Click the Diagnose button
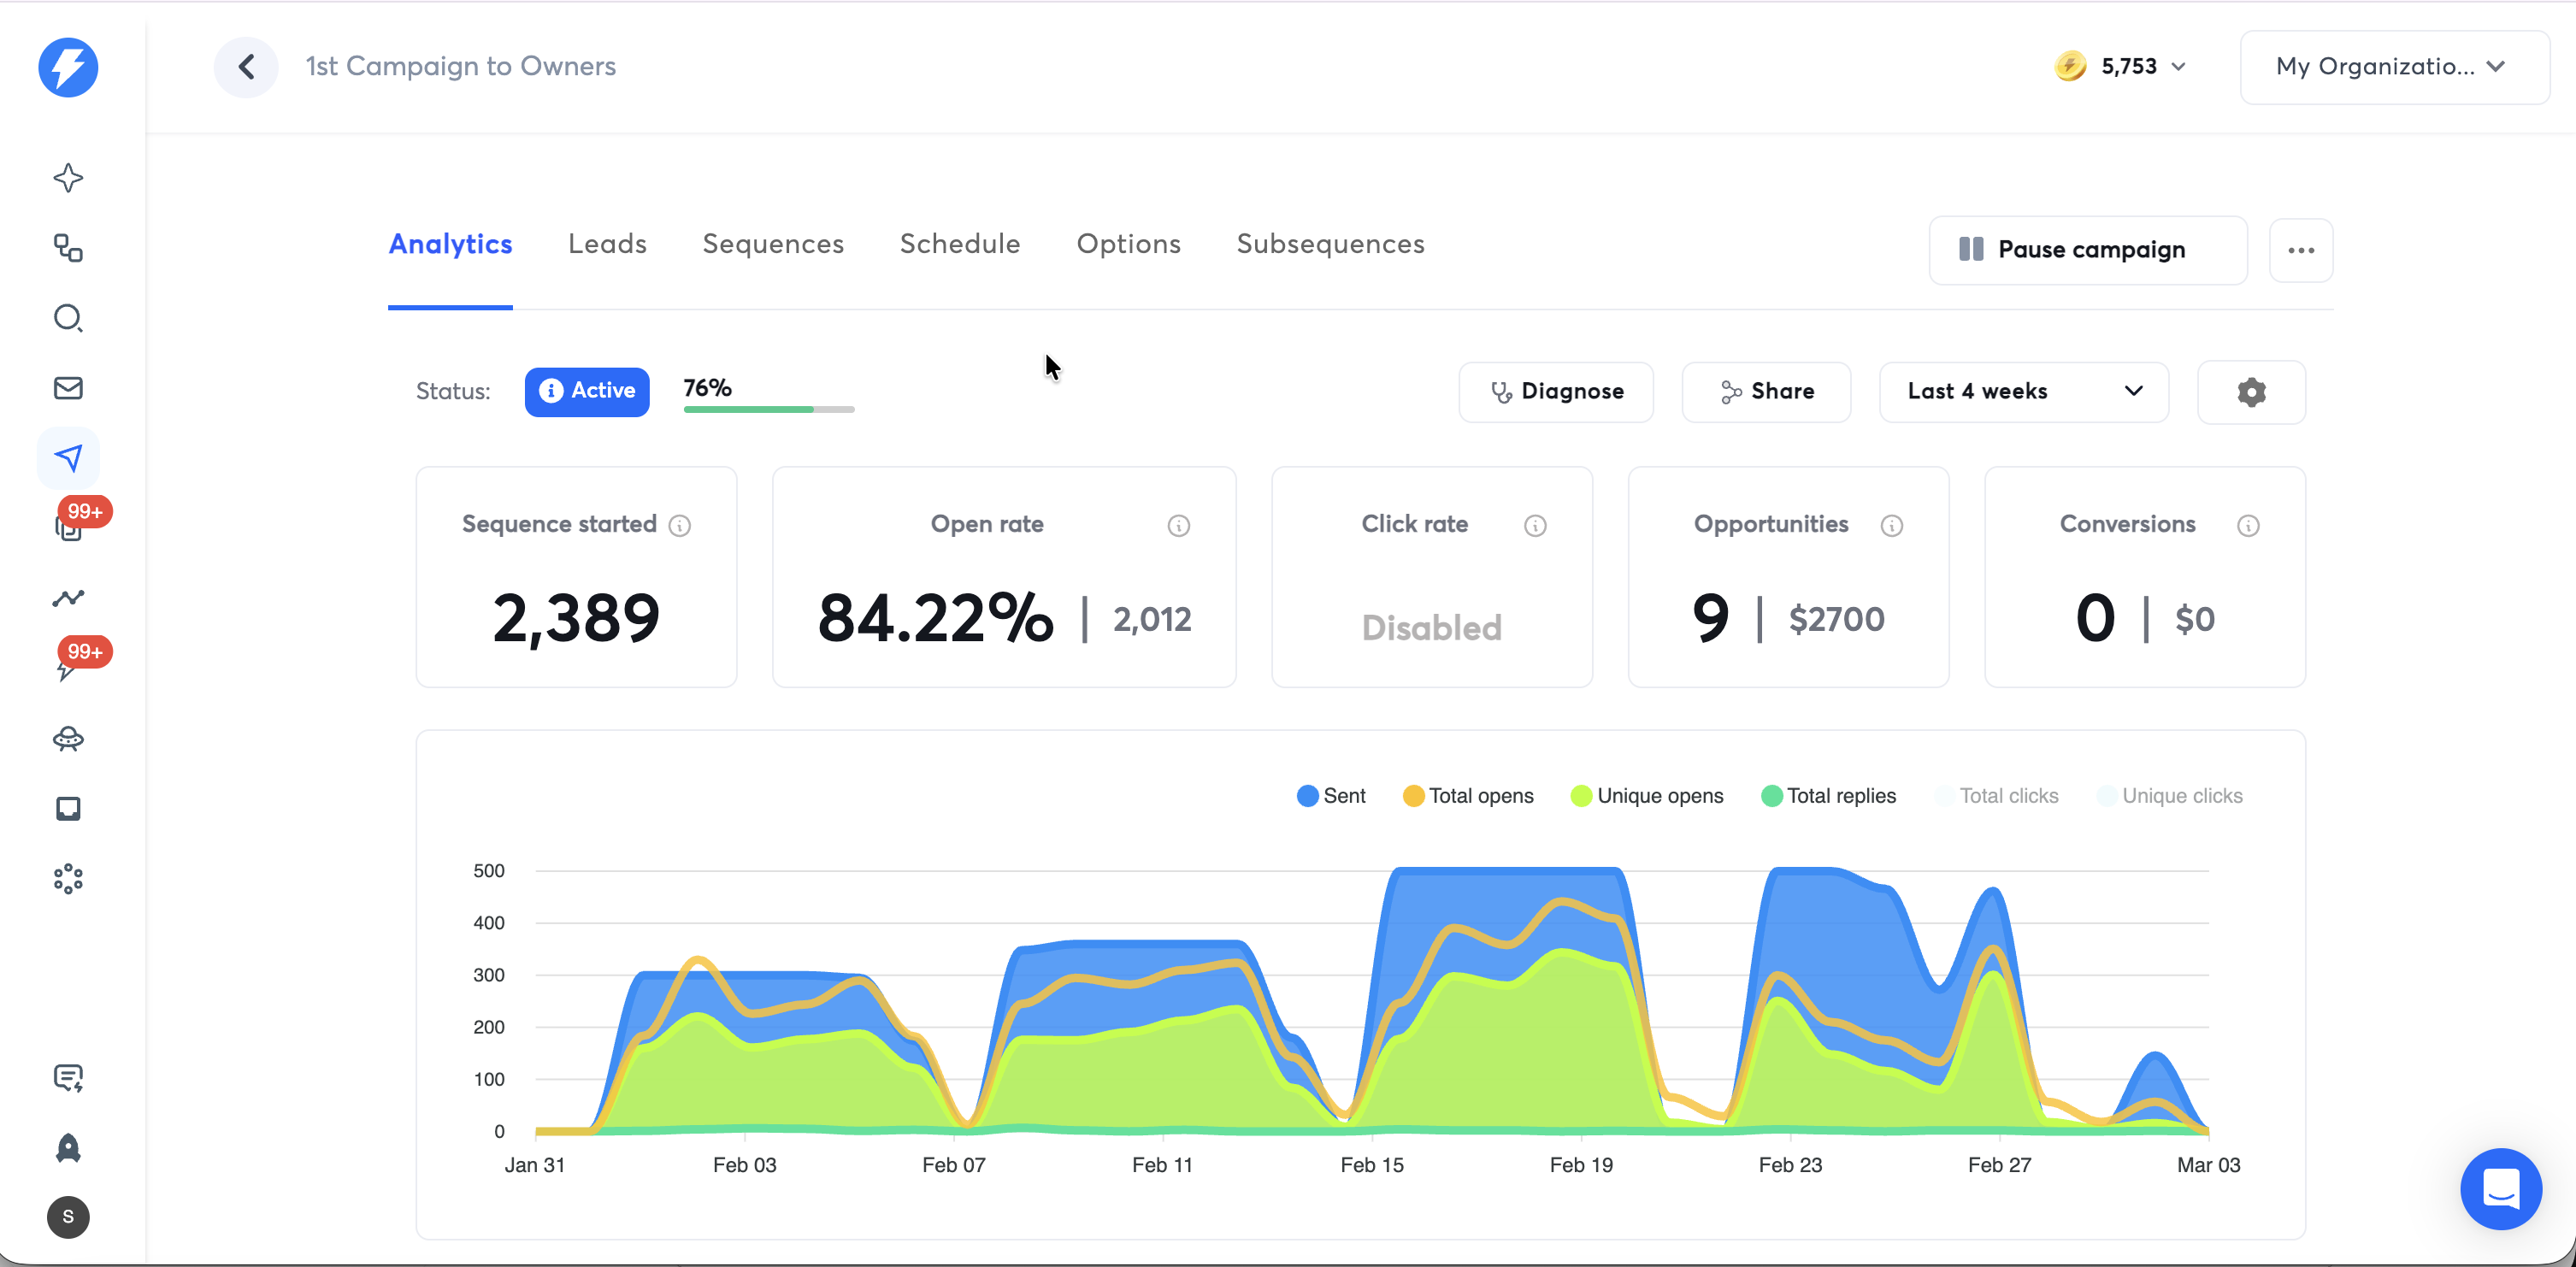This screenshot has height=1267, width=2576. (1556, 392)
